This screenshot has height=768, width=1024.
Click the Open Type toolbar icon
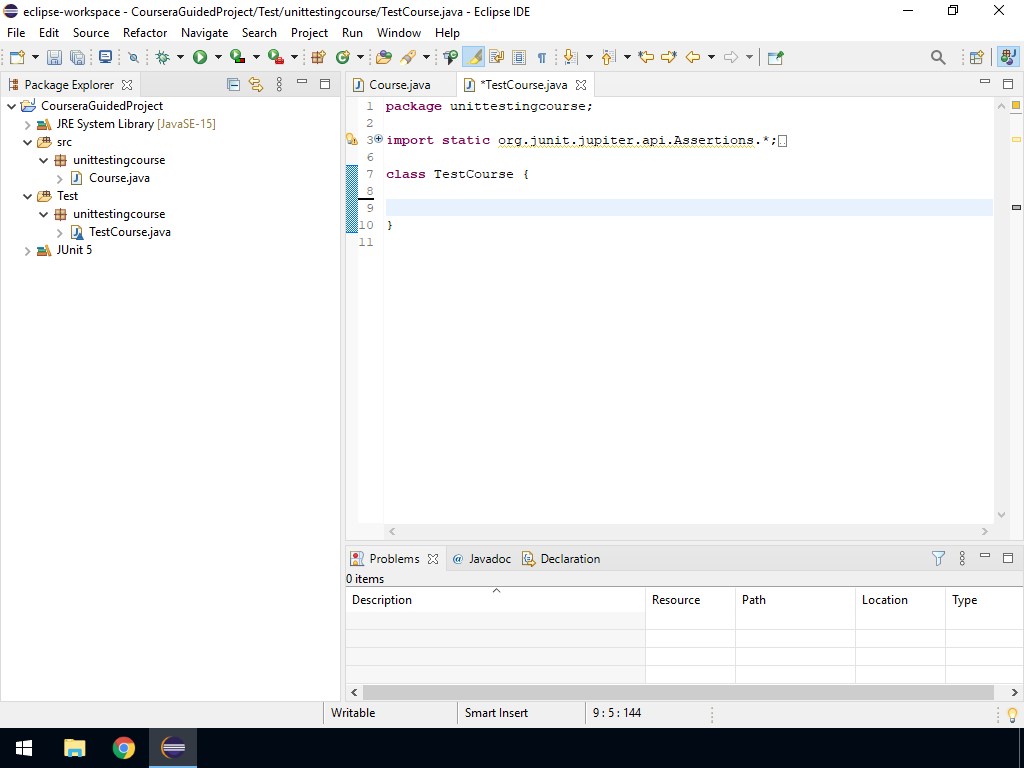(383, 58)
